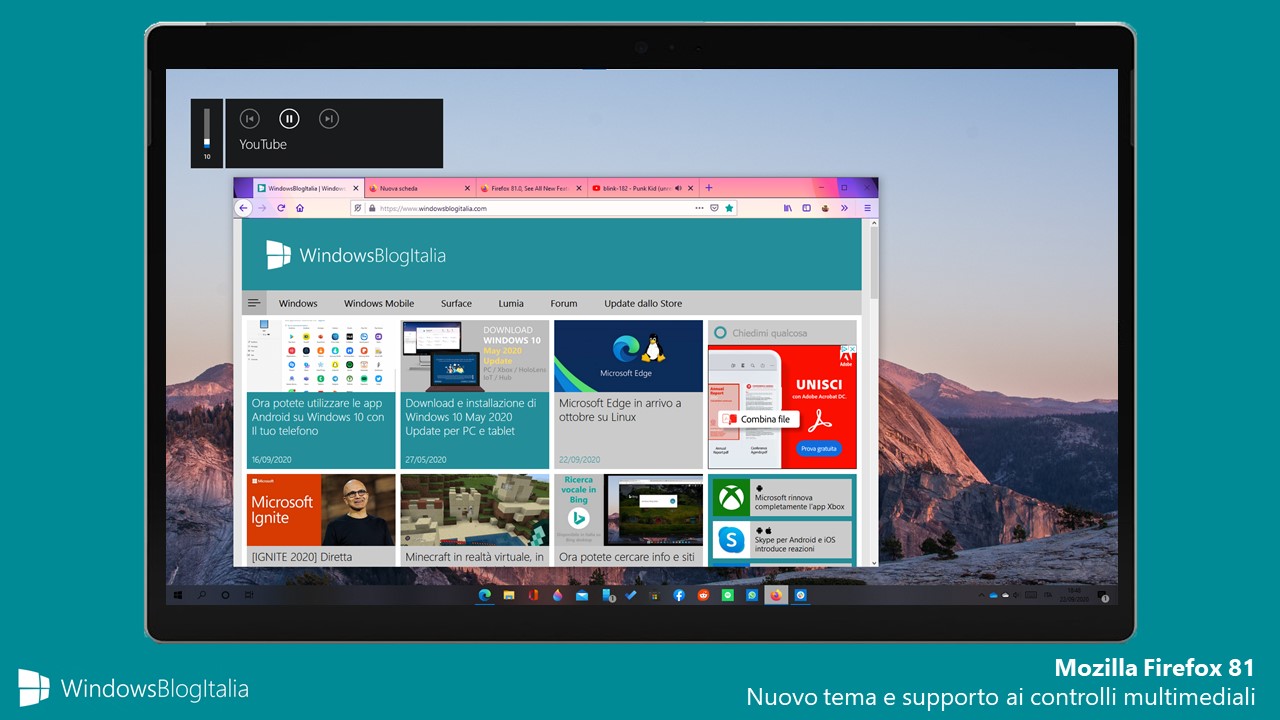Open Skype introduce reazioni news item
This screenshot has height=720, width=1280.
tap(782, 540)
